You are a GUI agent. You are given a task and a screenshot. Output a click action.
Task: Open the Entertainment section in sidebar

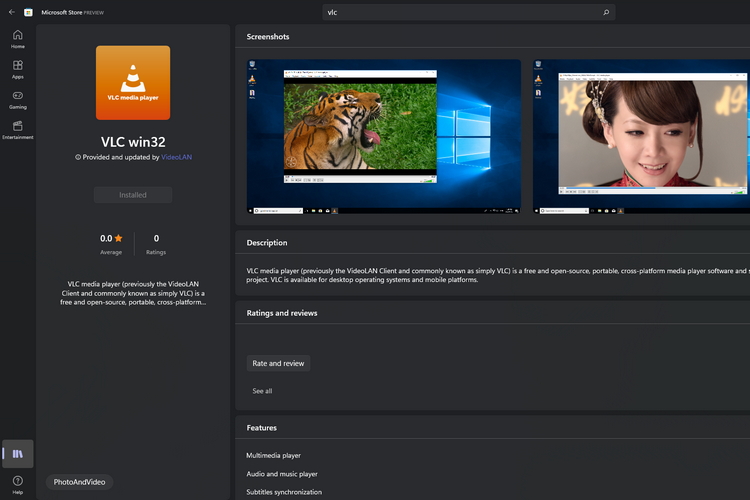(18, 130)
